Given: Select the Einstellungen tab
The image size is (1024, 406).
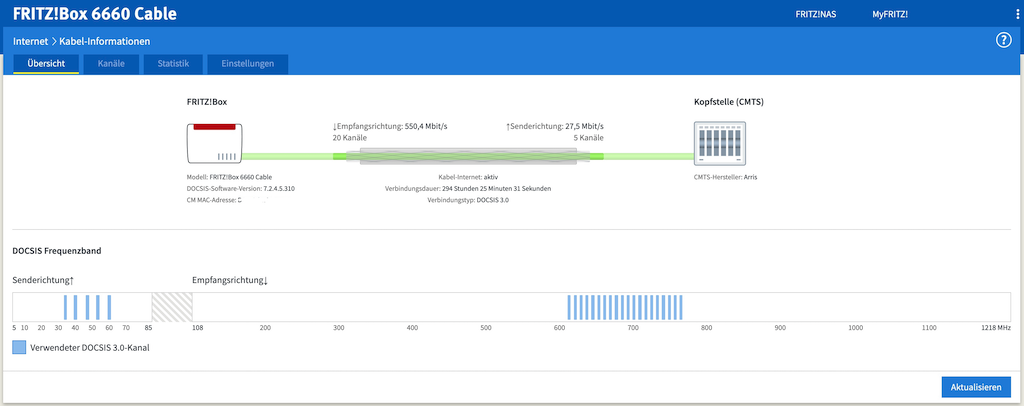Looking at the screenshot, I should click(247, 64).
